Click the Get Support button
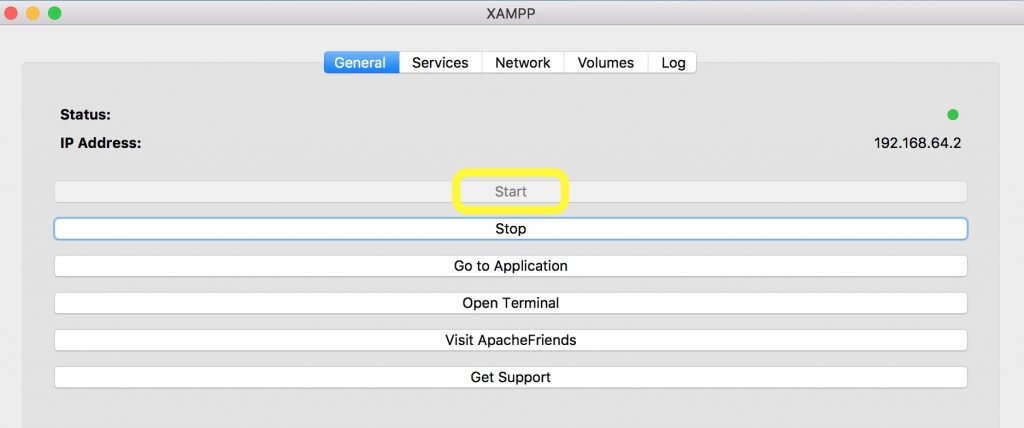 tap(511, 377)
